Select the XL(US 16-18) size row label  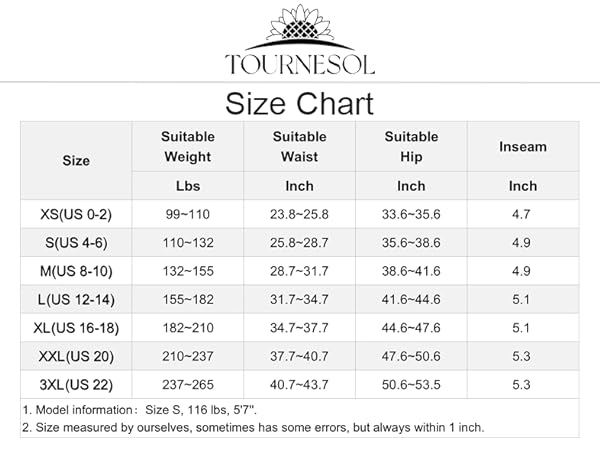pyautogui.click(x=76, y=328)
